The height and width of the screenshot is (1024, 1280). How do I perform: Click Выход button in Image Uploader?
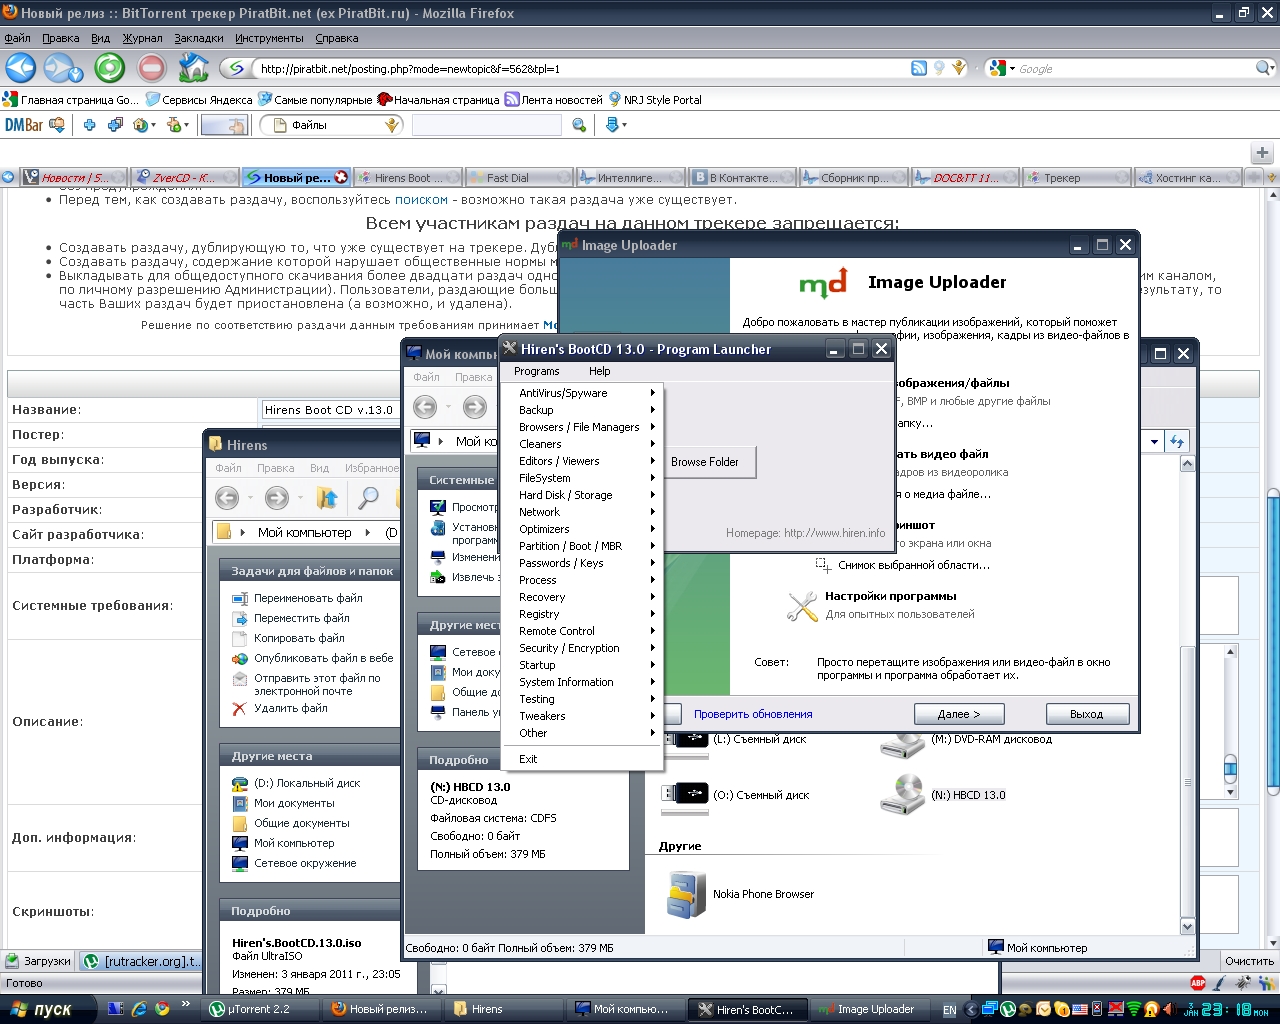click(x=1087, y=714)
